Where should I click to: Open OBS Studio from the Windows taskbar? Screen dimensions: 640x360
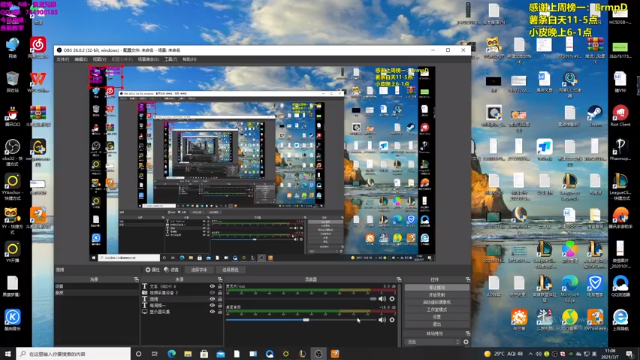point(318,354)
